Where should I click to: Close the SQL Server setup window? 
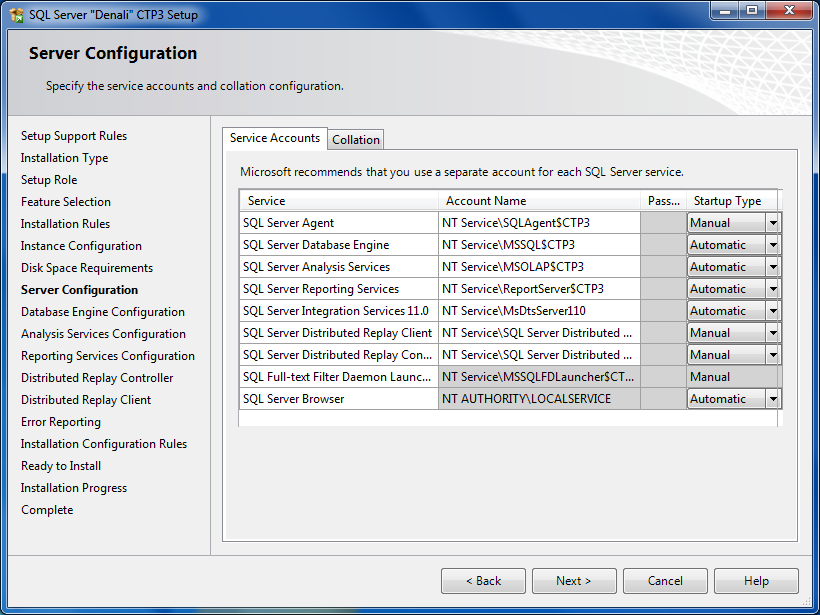tap(789, 11)
